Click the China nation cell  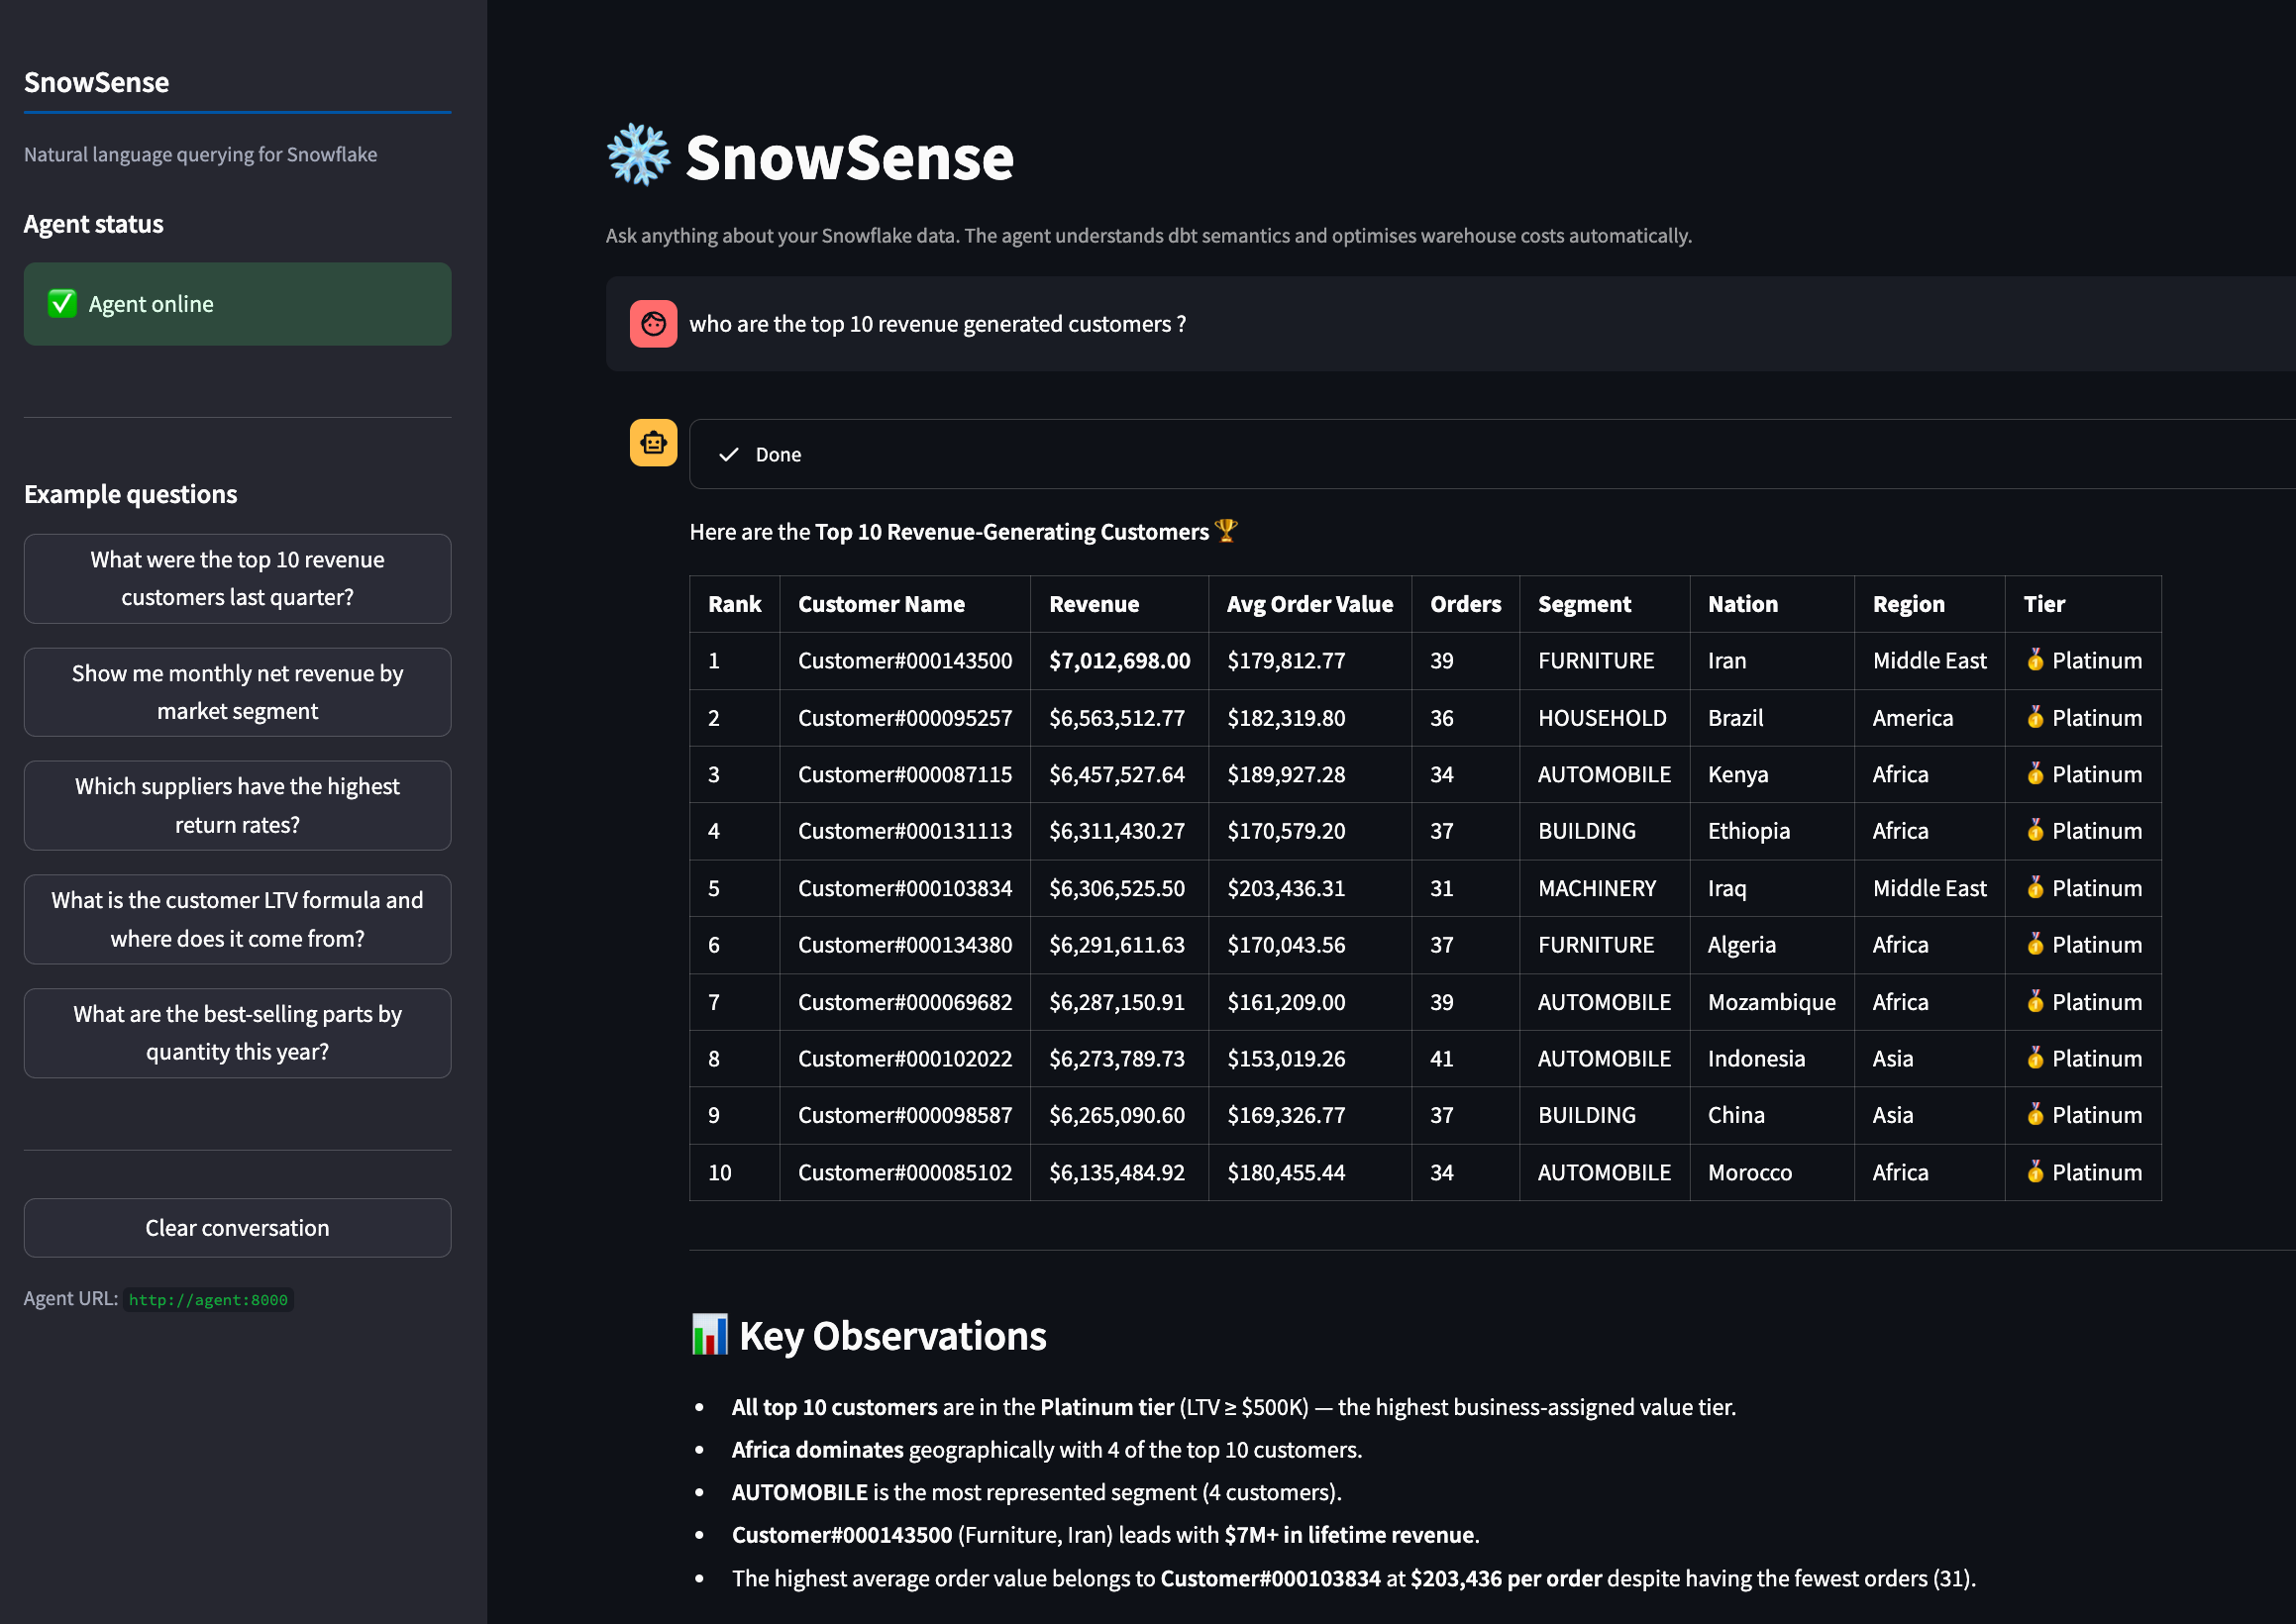tap(1772, 1115)
